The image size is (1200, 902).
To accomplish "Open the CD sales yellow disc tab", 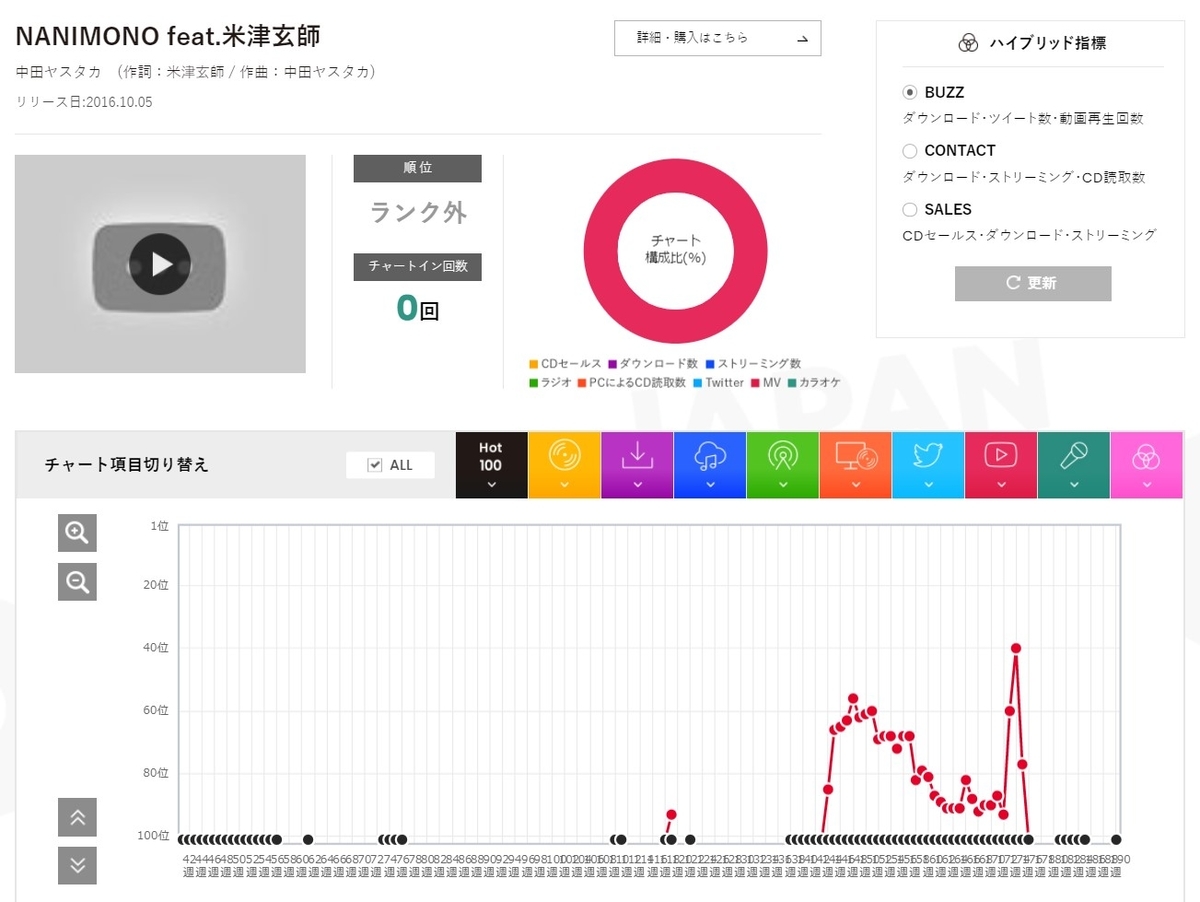I will [x=564, y=465].
